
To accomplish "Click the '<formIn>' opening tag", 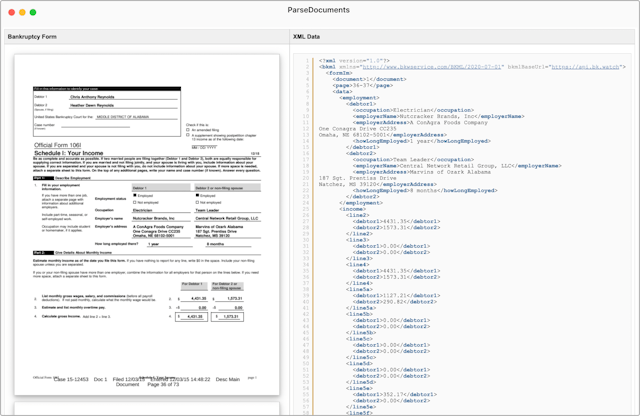I will pyautogui.click(x=339, y=73).
